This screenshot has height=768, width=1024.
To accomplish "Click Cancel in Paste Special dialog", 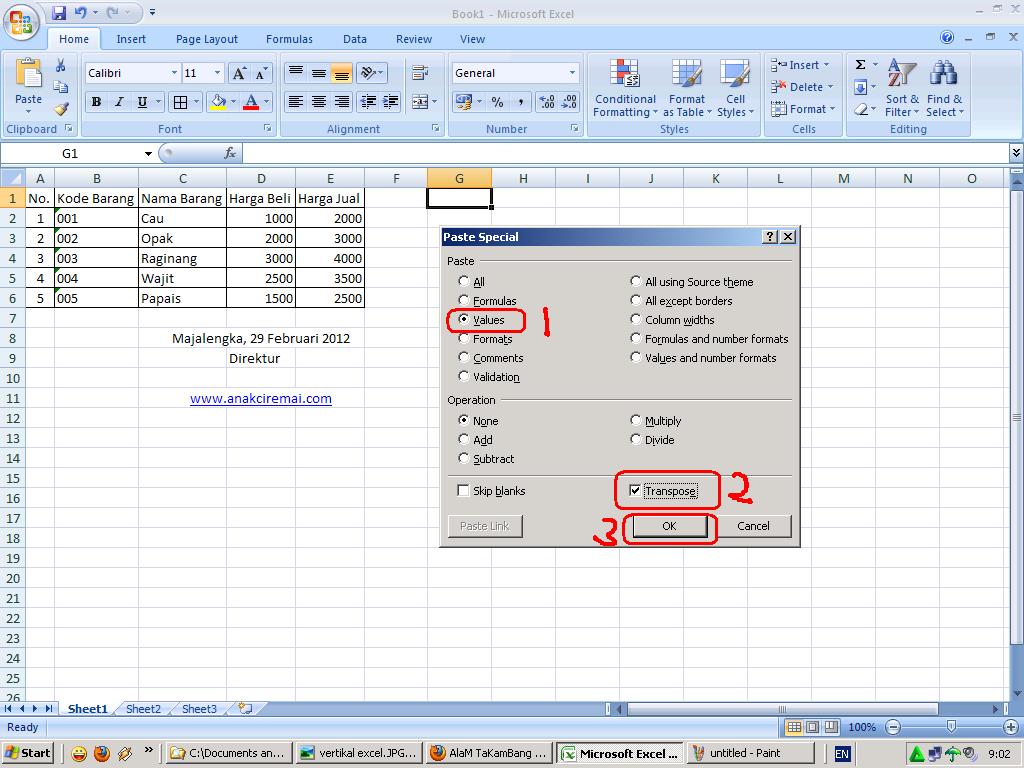I will [753, 526].
